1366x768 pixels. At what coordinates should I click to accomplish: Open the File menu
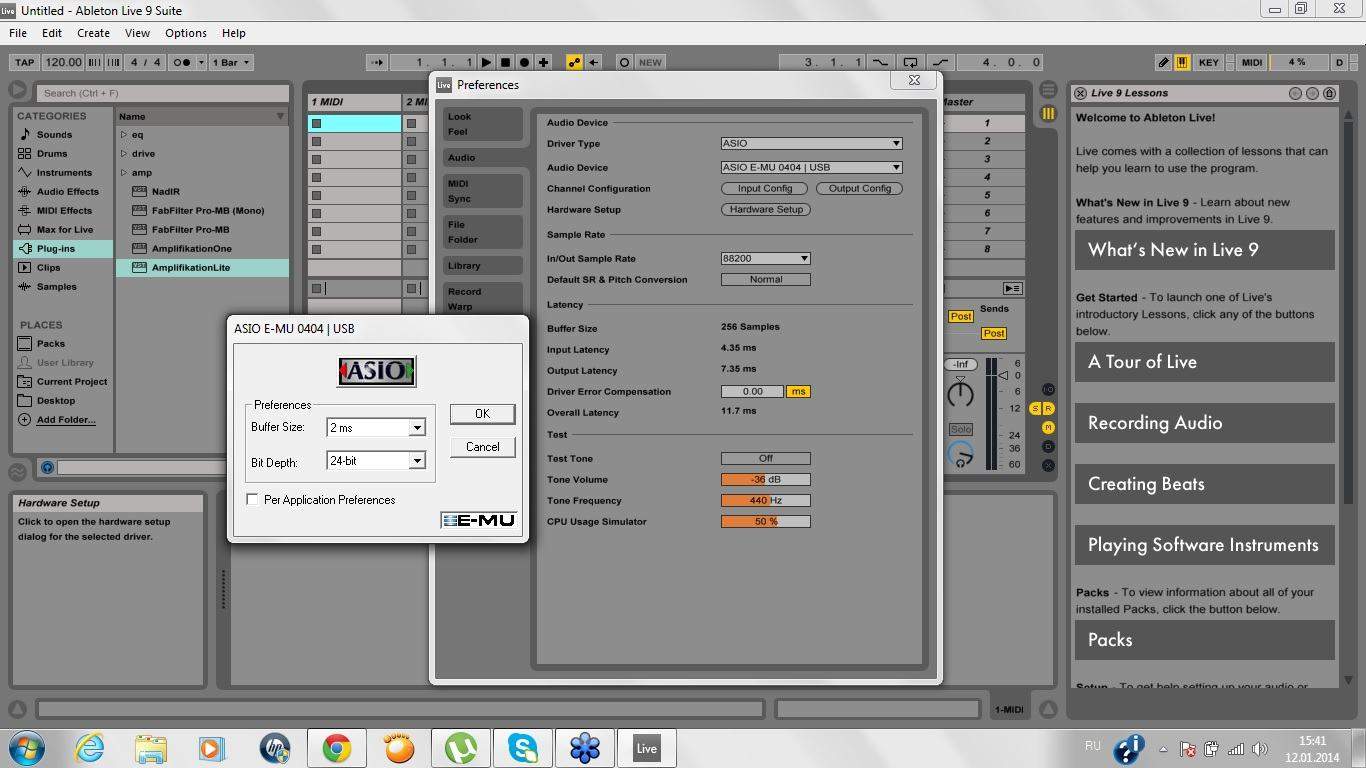[x=18, y=33]
